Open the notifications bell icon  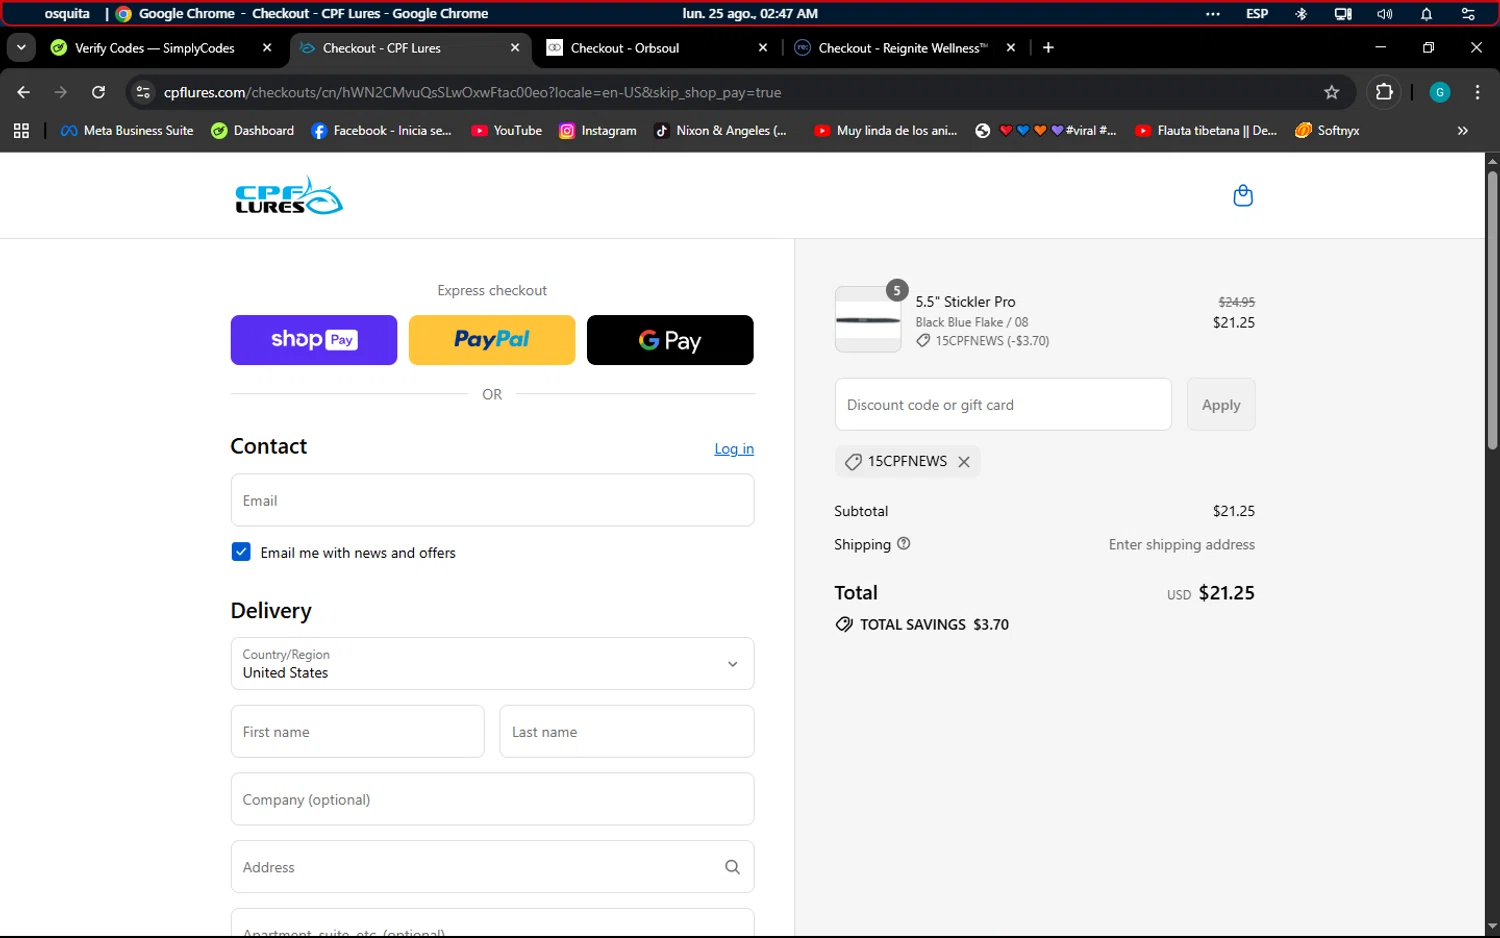[x=1426, y=14]
